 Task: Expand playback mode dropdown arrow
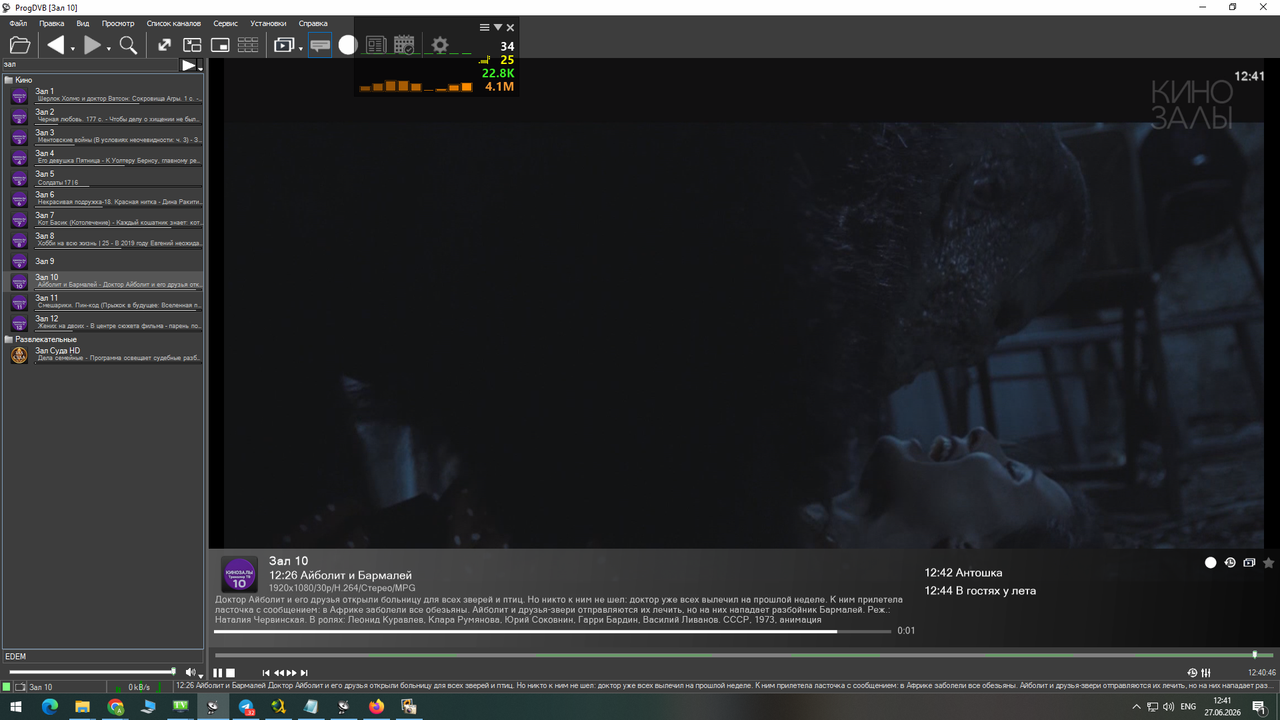(301, 49)
